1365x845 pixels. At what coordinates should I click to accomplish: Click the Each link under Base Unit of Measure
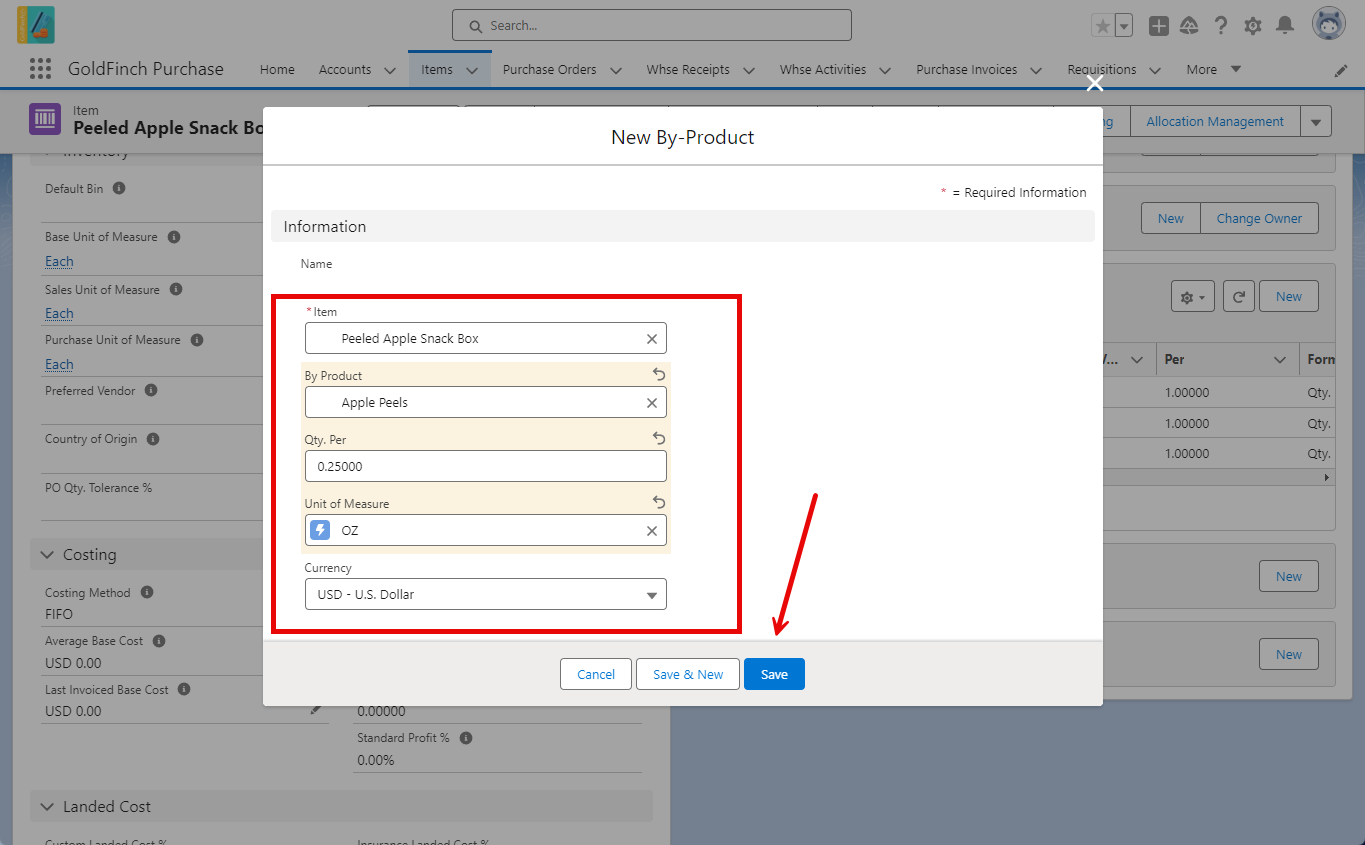[59, 261]
